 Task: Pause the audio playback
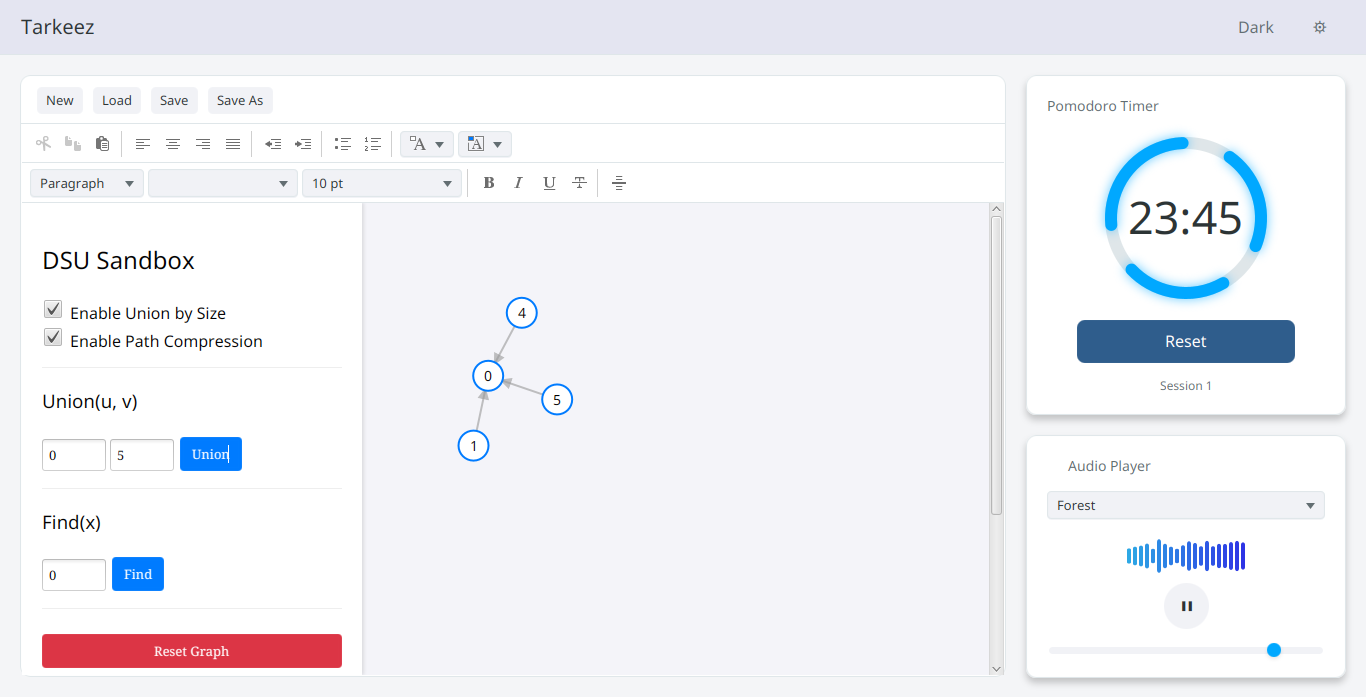point(1186,606)
